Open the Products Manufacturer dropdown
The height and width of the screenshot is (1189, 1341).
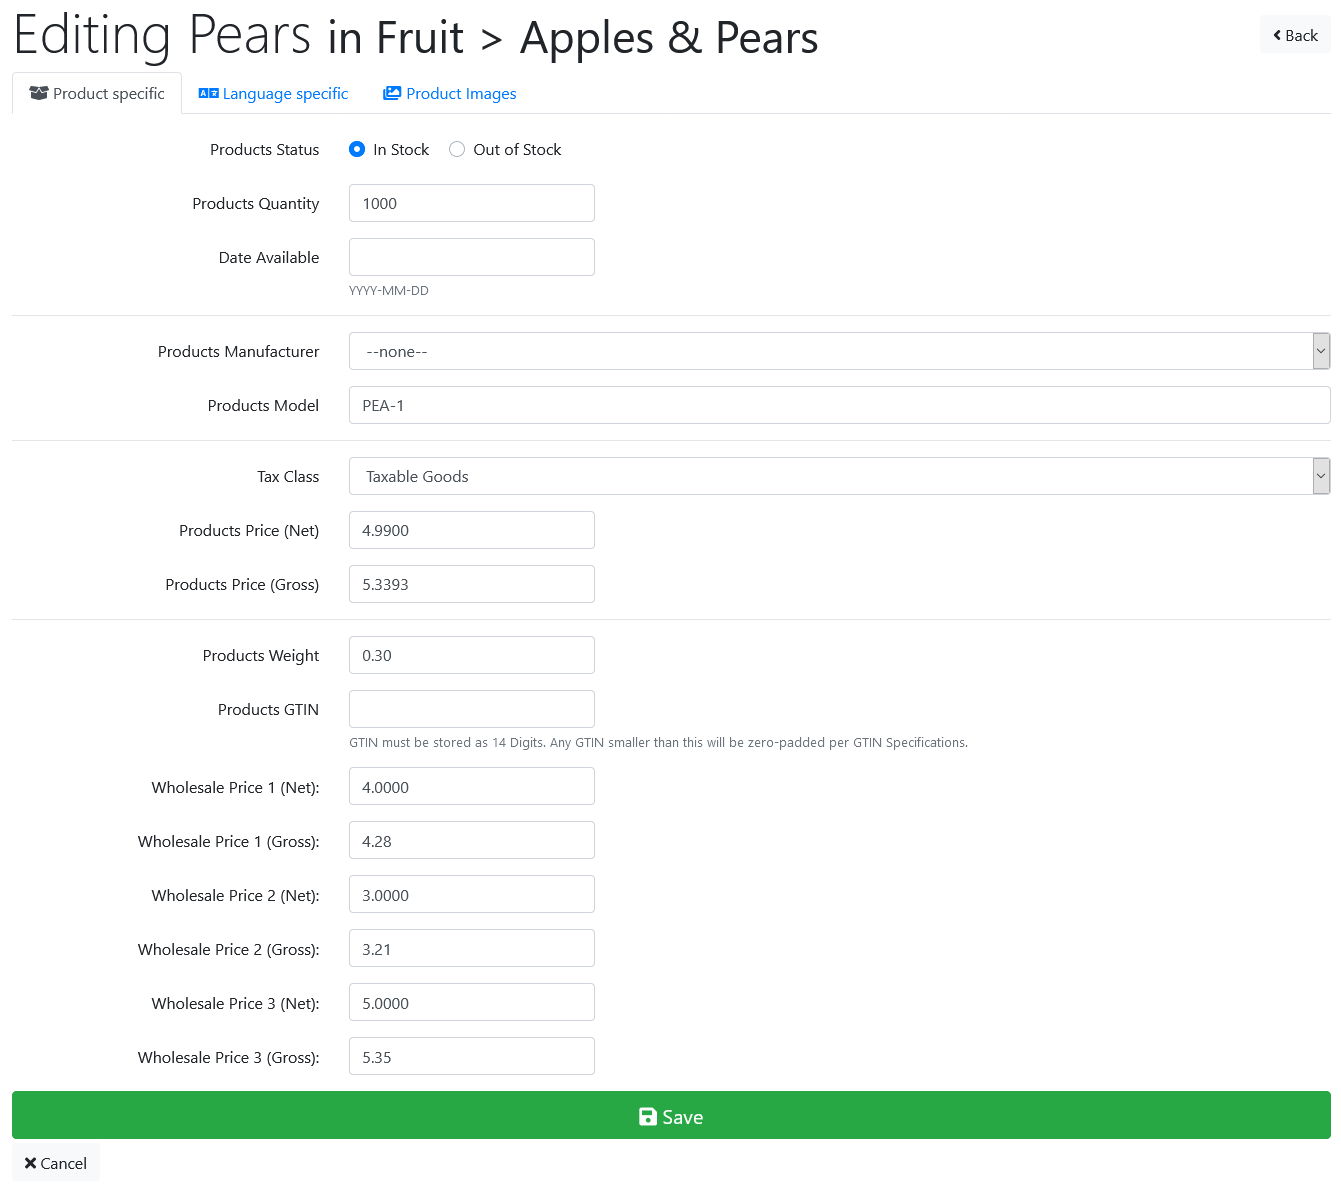point(839,351)
